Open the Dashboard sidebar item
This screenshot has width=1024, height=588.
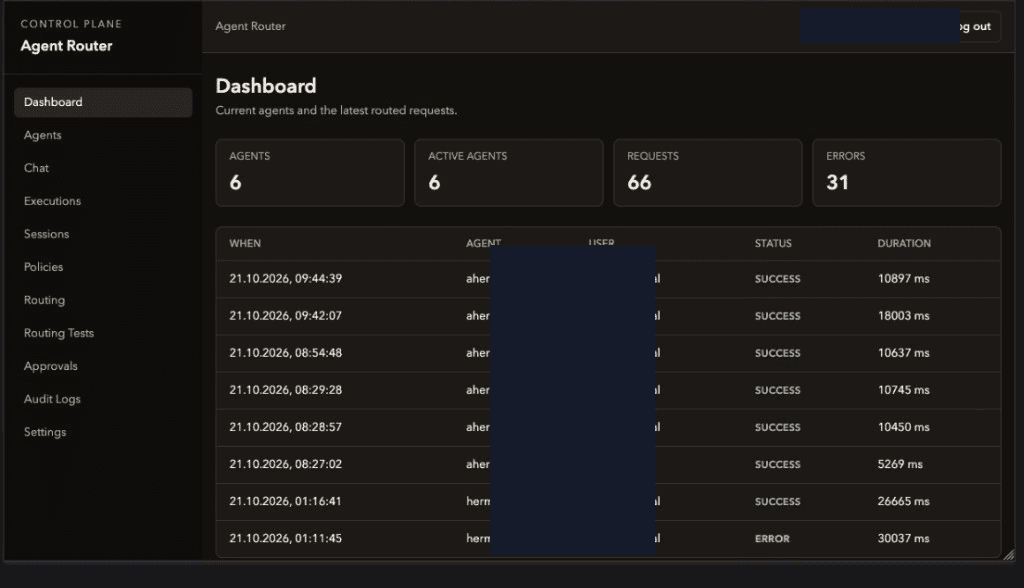click(103, 103)
